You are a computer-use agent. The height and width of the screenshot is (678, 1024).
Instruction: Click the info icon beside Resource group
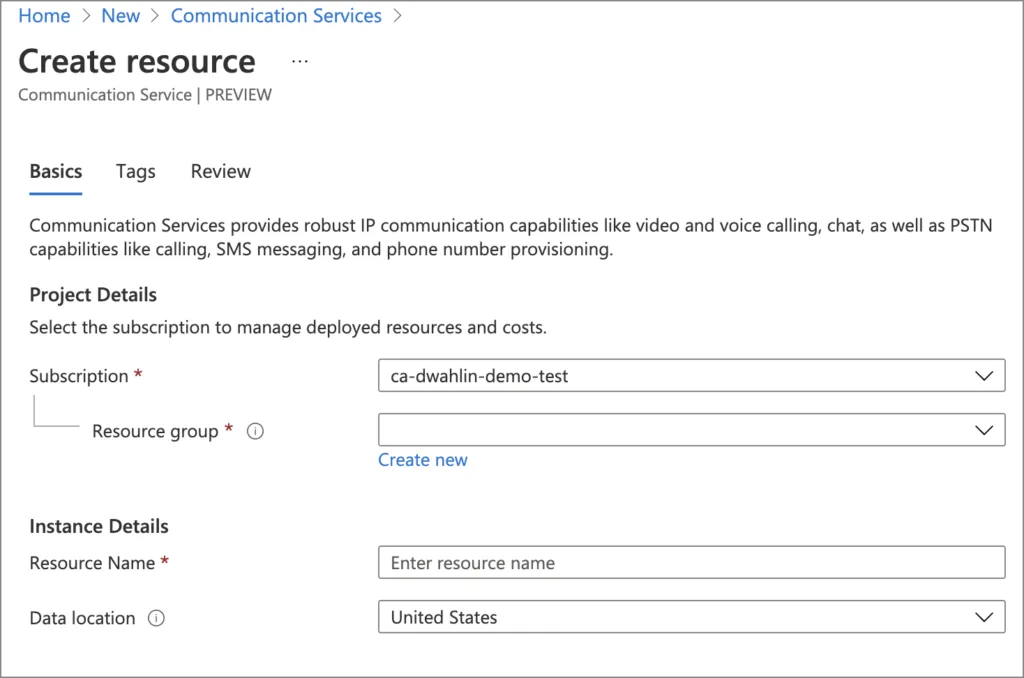coord(255,431)
